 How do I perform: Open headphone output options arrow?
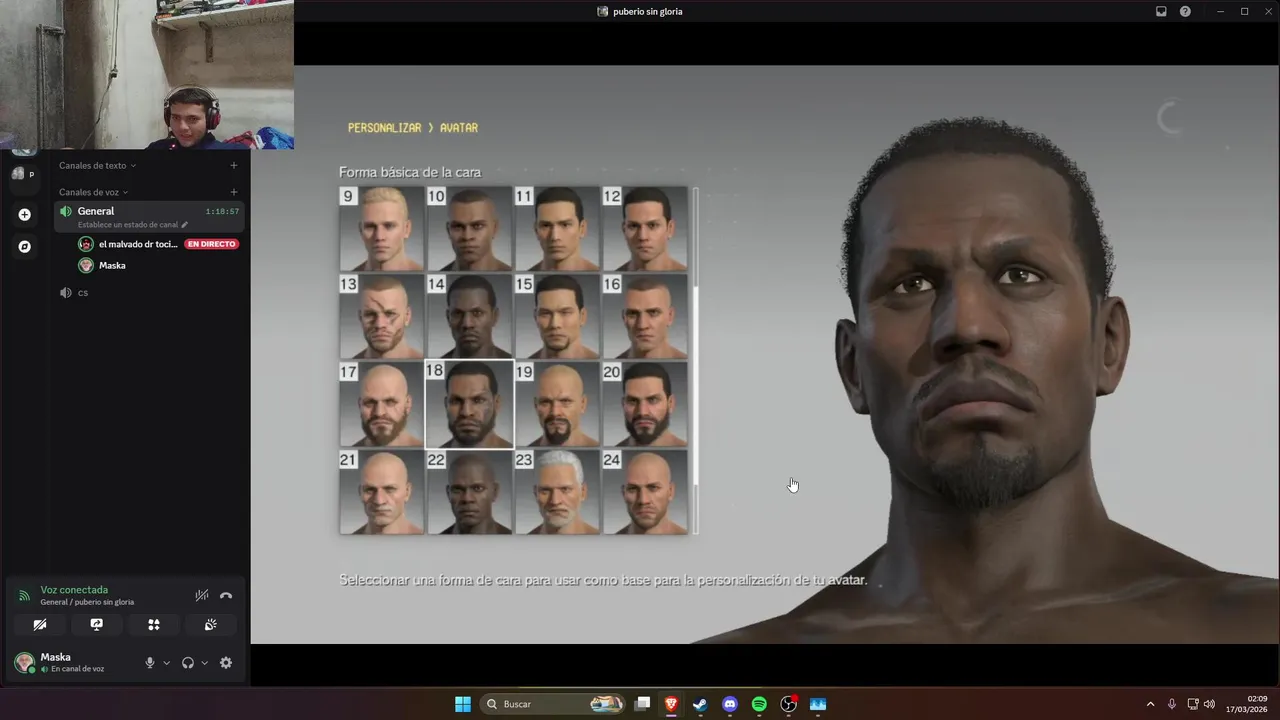point(204,662)
